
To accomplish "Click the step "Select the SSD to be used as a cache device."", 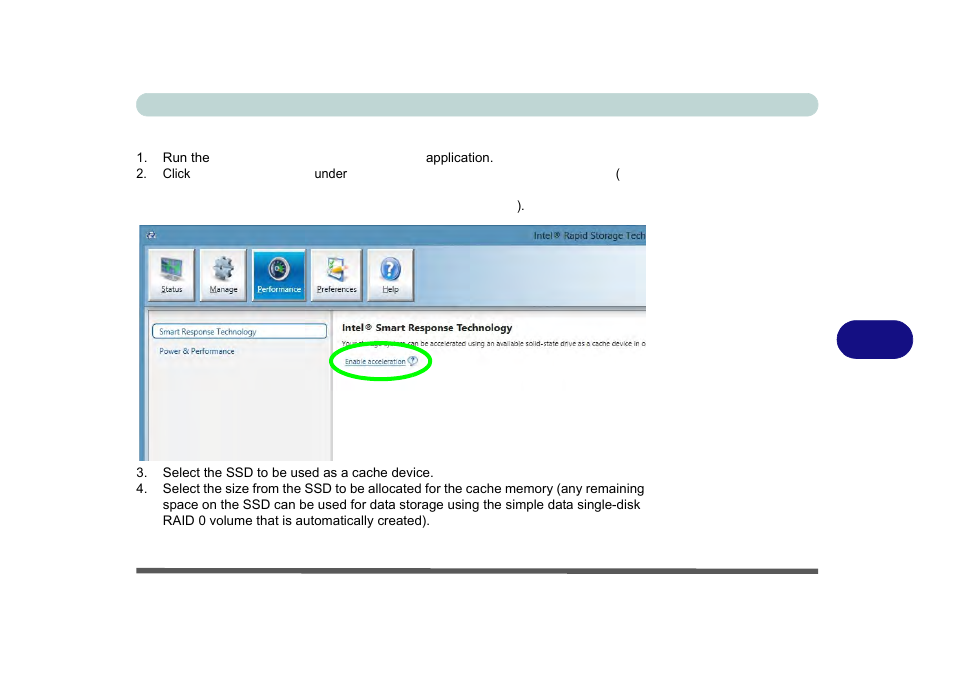I will pyautogui.click(x=298, y=473).
